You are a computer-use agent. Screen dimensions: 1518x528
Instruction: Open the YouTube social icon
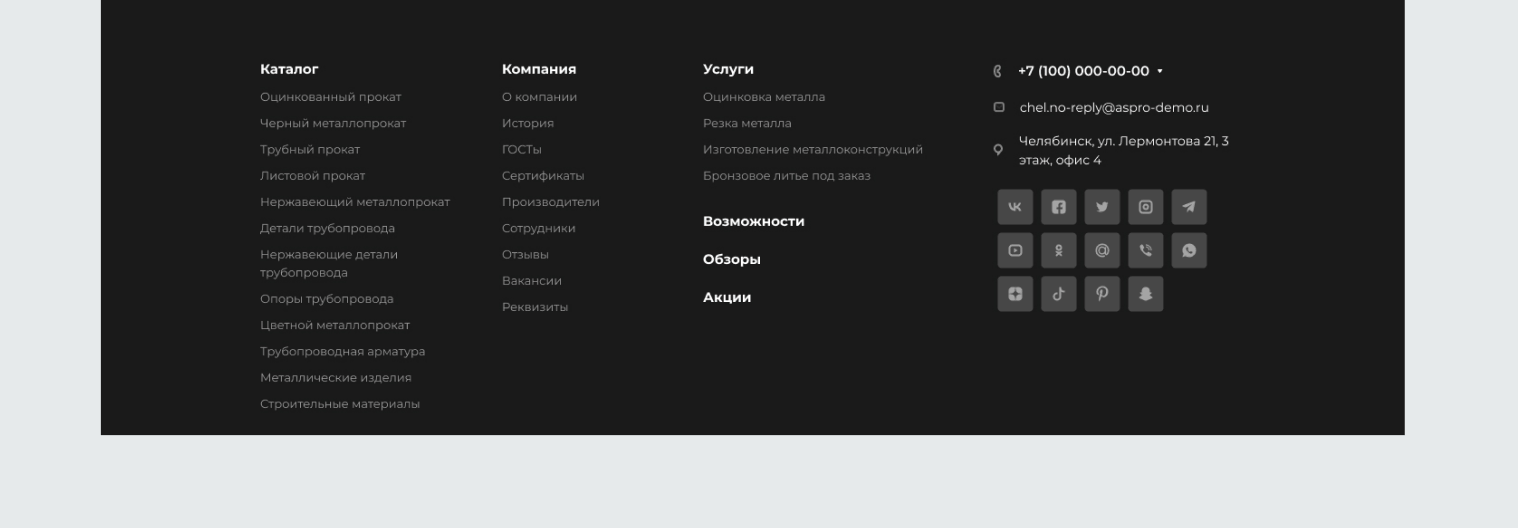(1015, 251)
